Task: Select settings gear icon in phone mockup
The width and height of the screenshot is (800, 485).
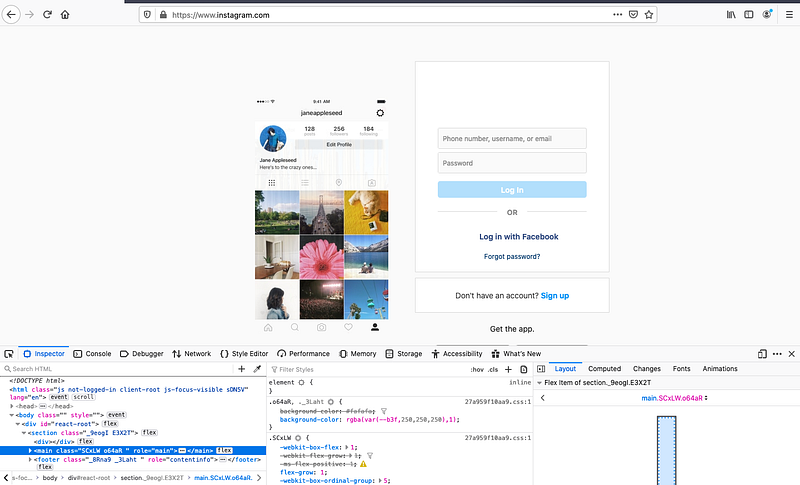Action: pos(380,113)
